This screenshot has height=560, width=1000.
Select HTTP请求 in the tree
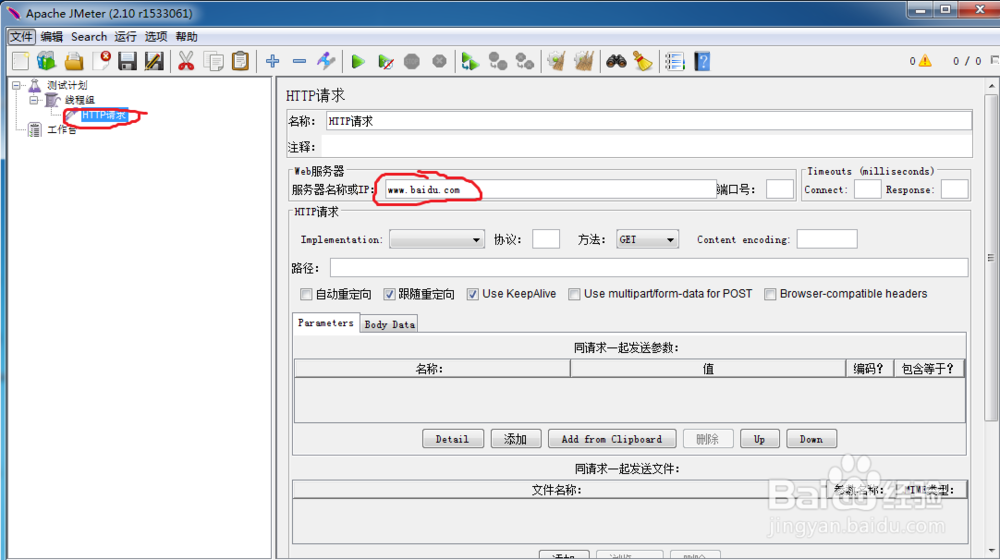coord(104,115)
